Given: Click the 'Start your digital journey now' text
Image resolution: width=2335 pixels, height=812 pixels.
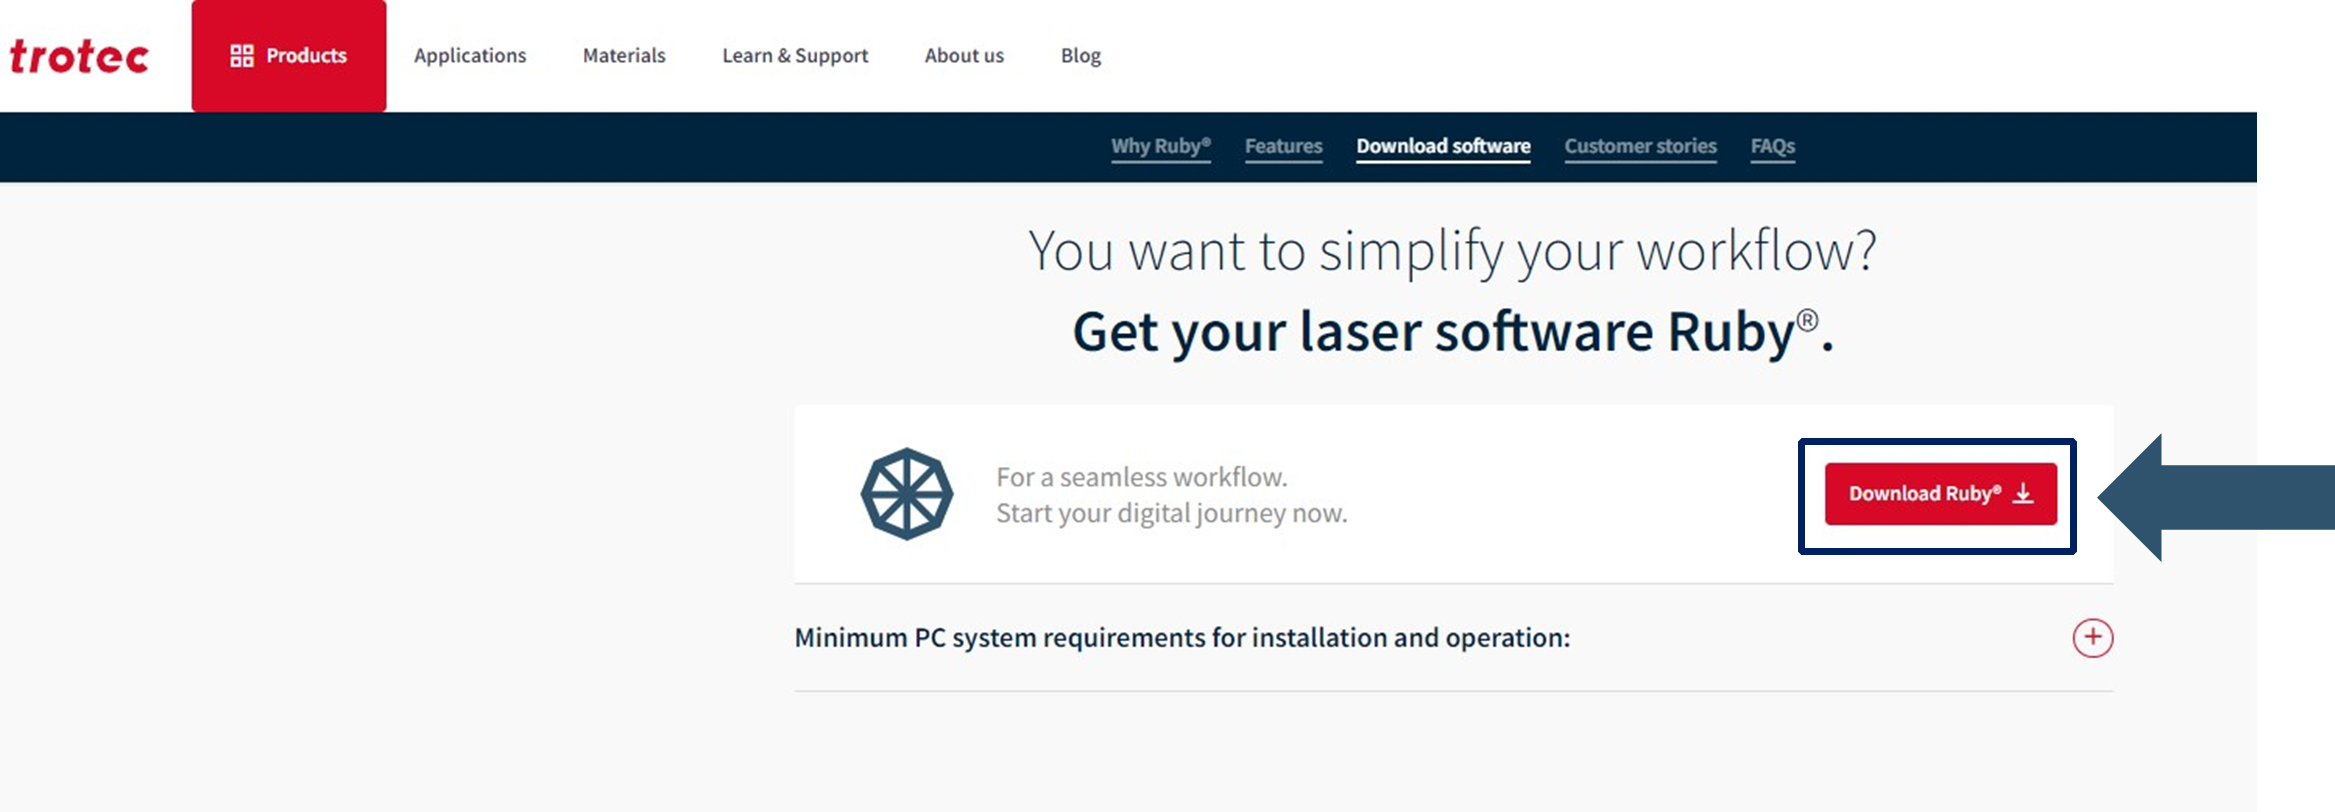Looking at the screenshot, I should pyautogui.click(x=1172, y=513).
